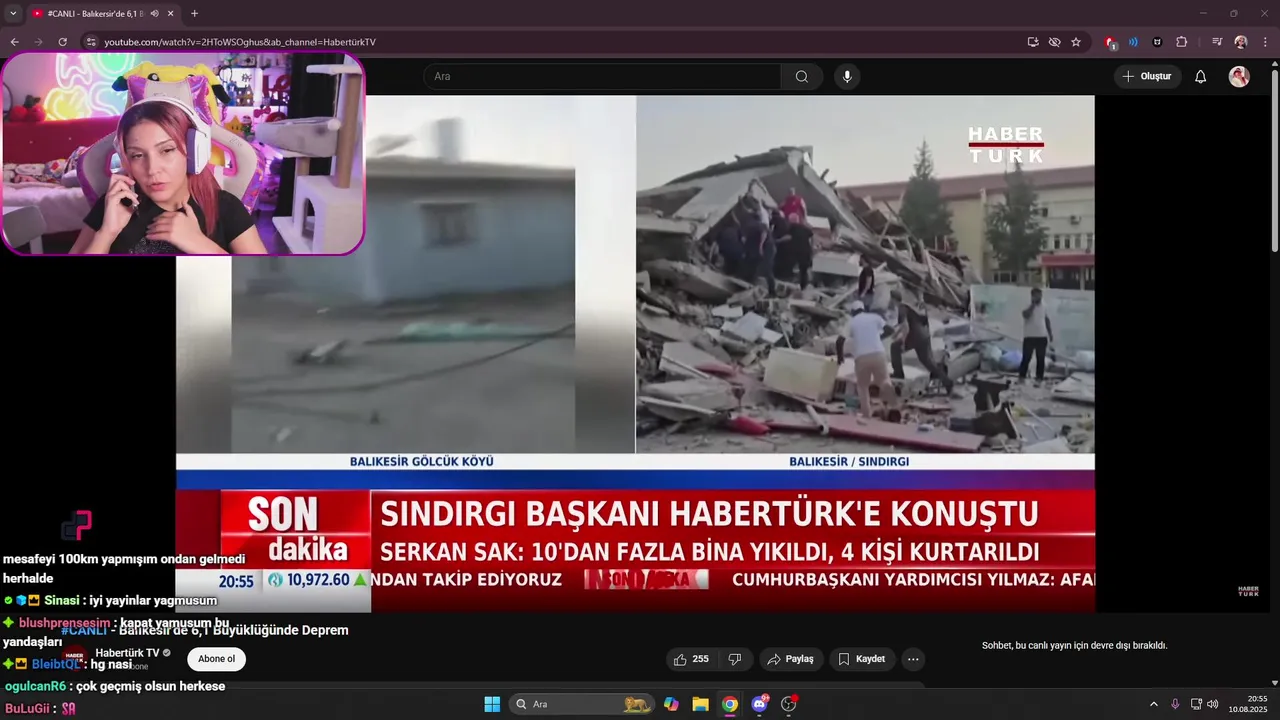Search by voice with the microphone icon
Viewport: 1280px width, 720px height.
coord(847,76)
